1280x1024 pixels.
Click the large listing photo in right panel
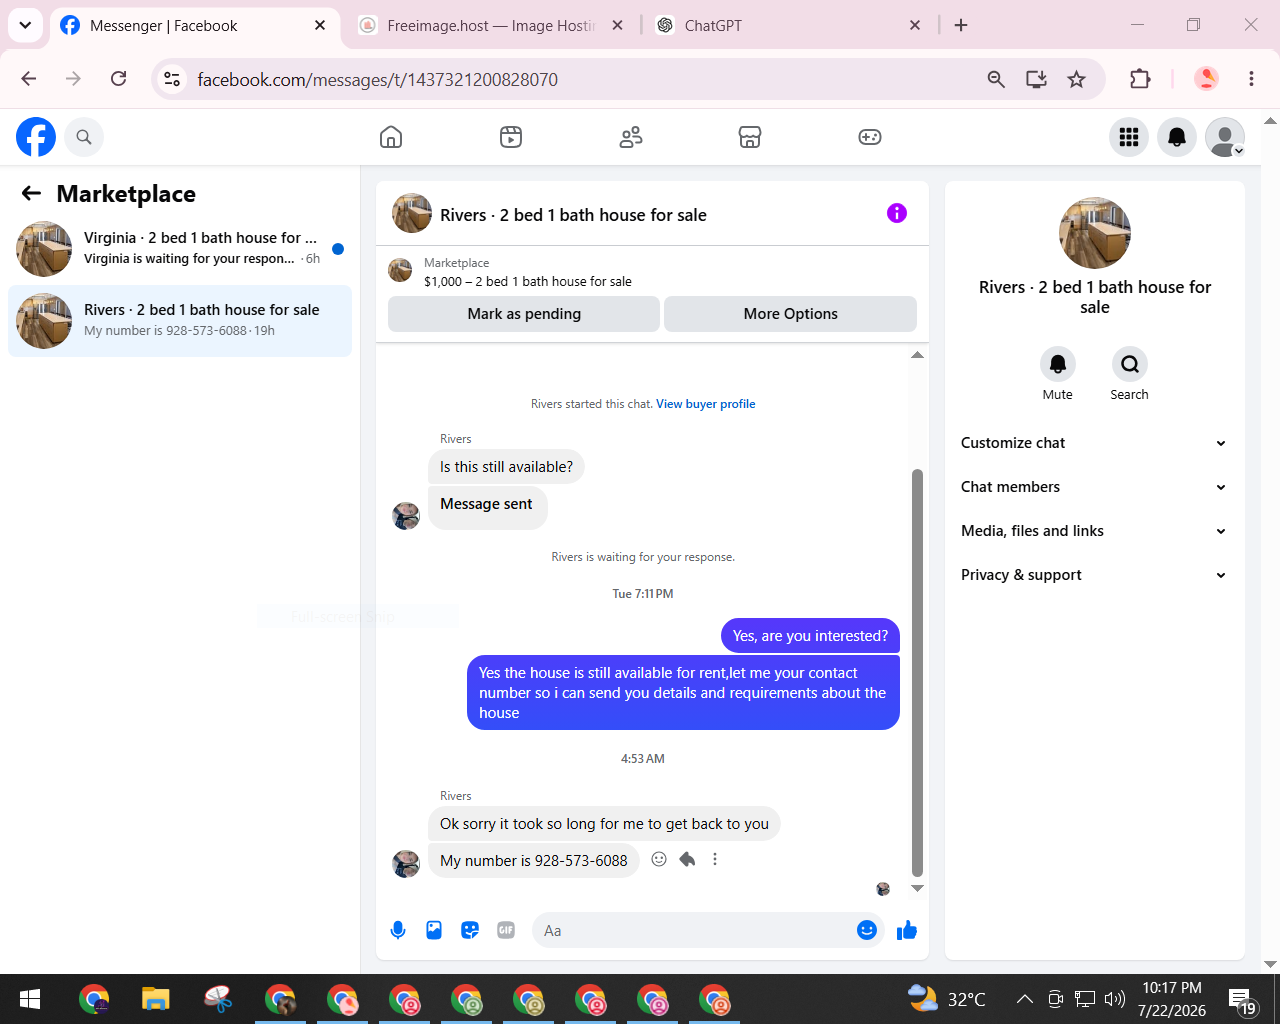pyautogui.click(x=1095, y=233)
